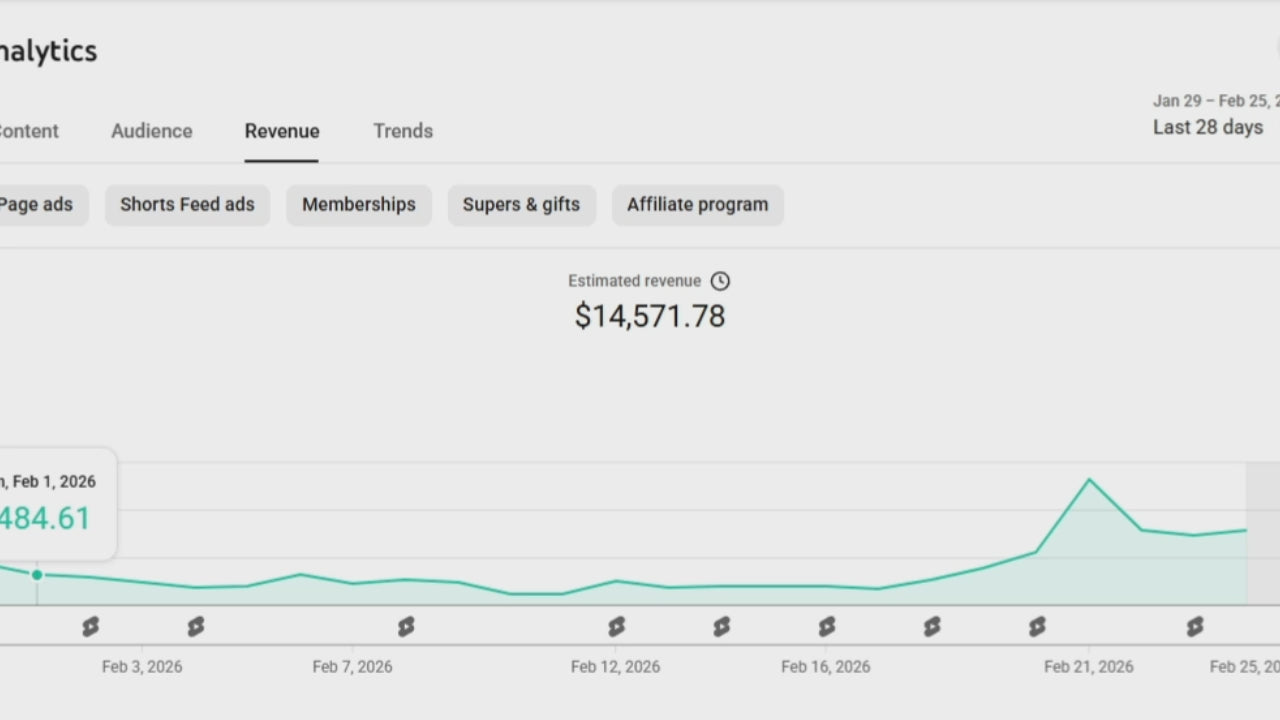The width and height of the screenshot is (1280, 720).
Task: Choose the Supers & gifts chip
Action: point(521,205)
